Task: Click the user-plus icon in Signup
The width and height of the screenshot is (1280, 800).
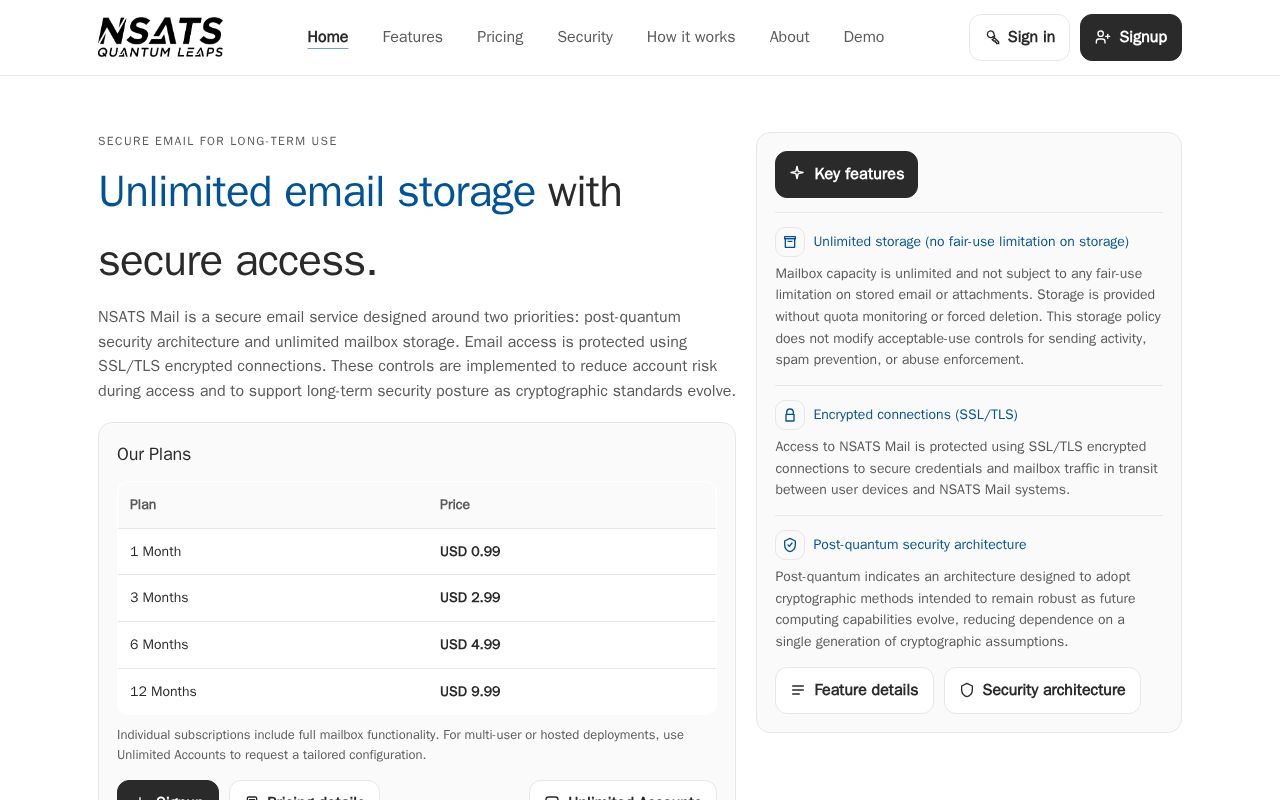Action: coord(1103,37)
